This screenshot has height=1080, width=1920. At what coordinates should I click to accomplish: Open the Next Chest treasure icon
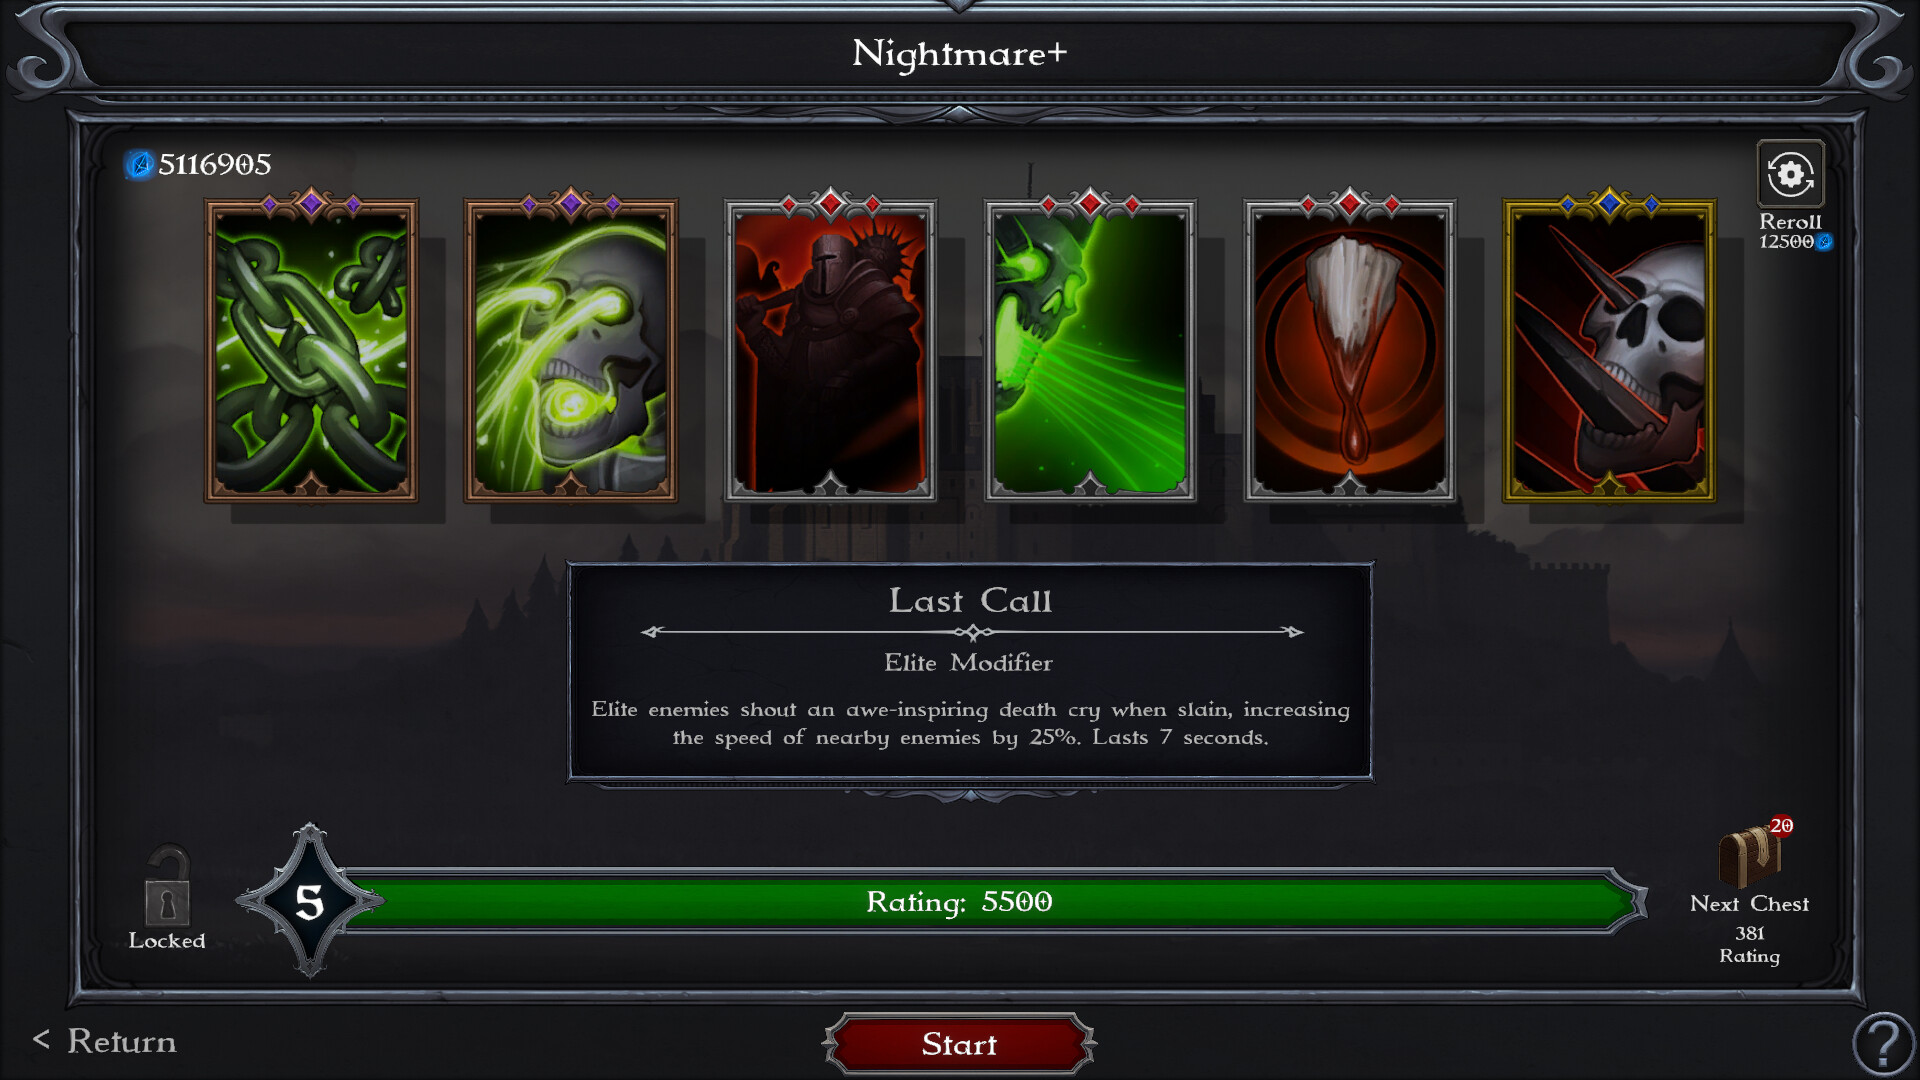tap(1749, 857)
